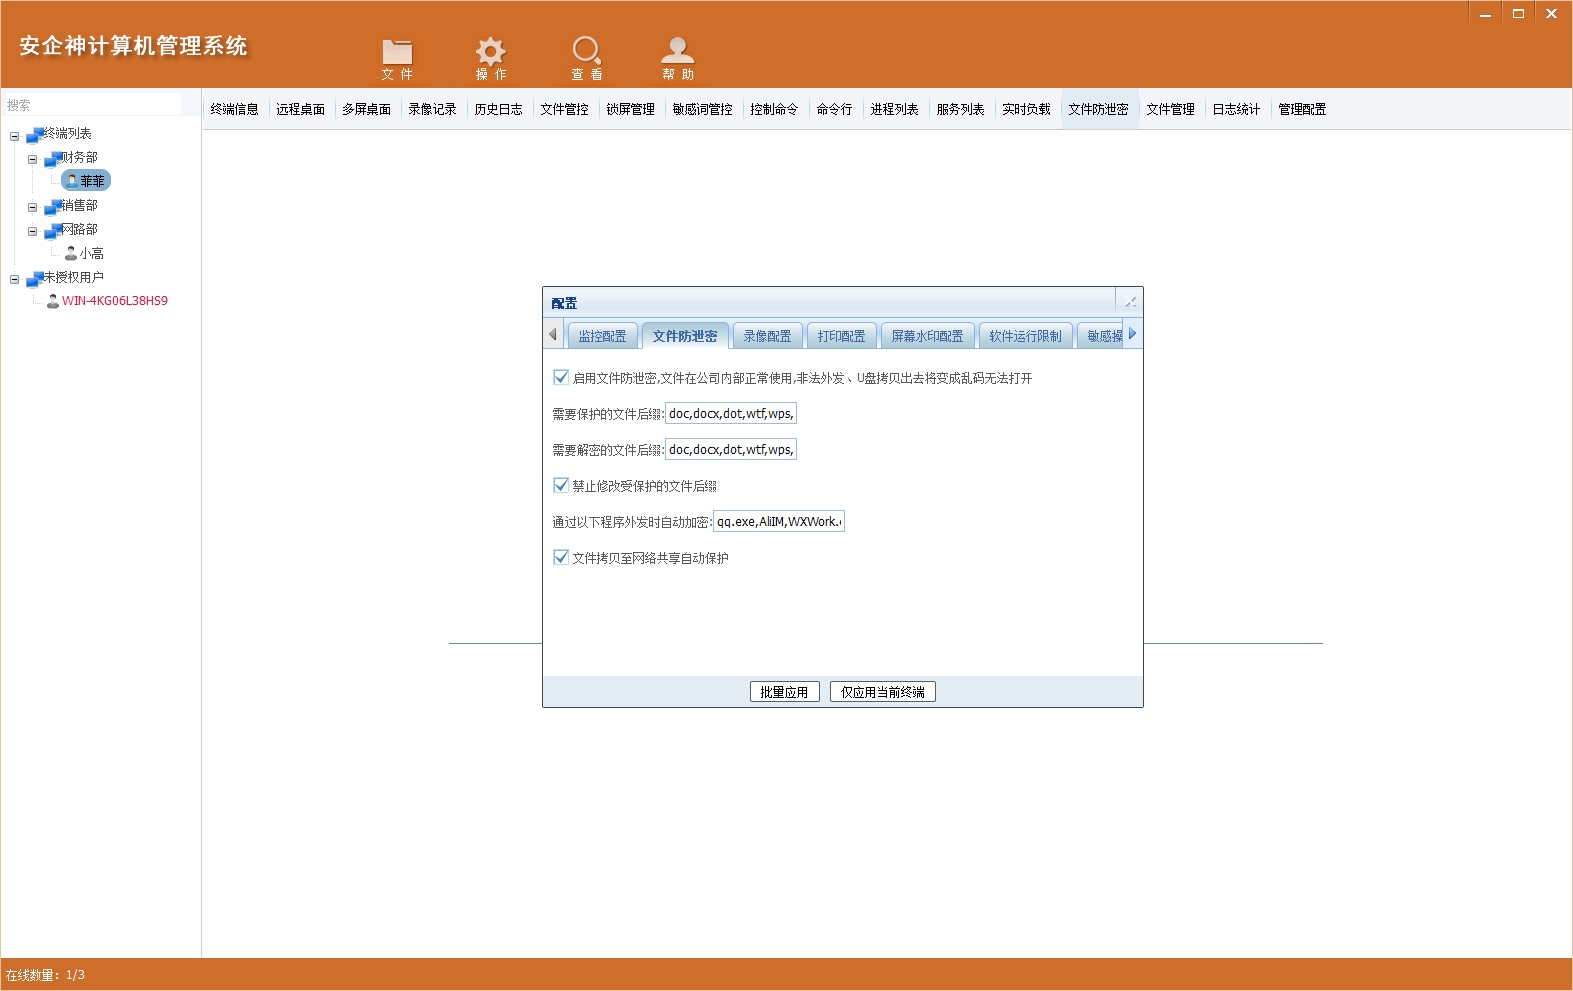Screen dimensions: 1573x991
Task: Collapse the 财务部 tree node
Action: coord(33,160)
